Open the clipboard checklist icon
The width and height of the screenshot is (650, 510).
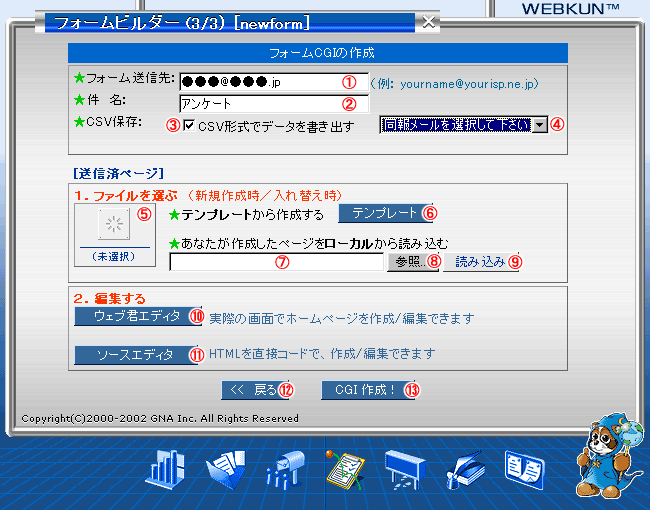click(344, 467)
